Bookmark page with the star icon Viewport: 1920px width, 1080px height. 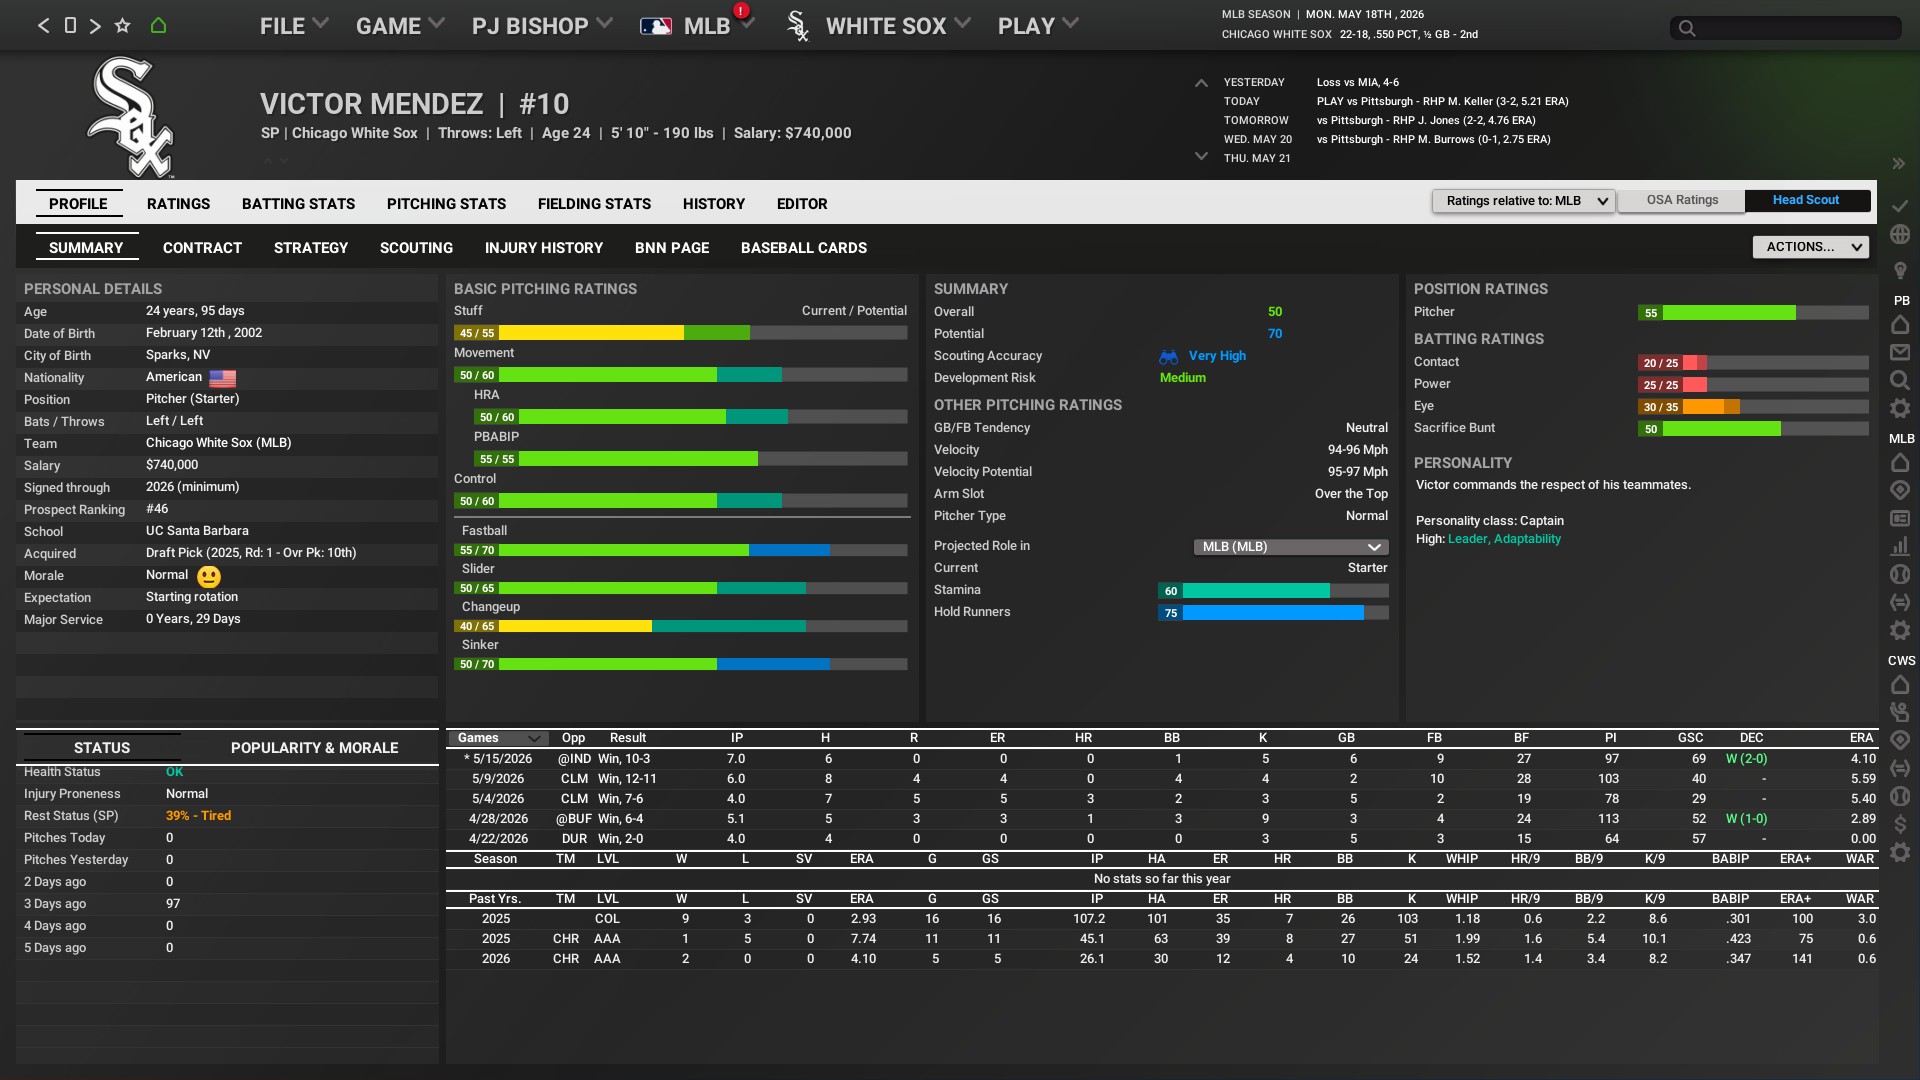pos(122,26)
